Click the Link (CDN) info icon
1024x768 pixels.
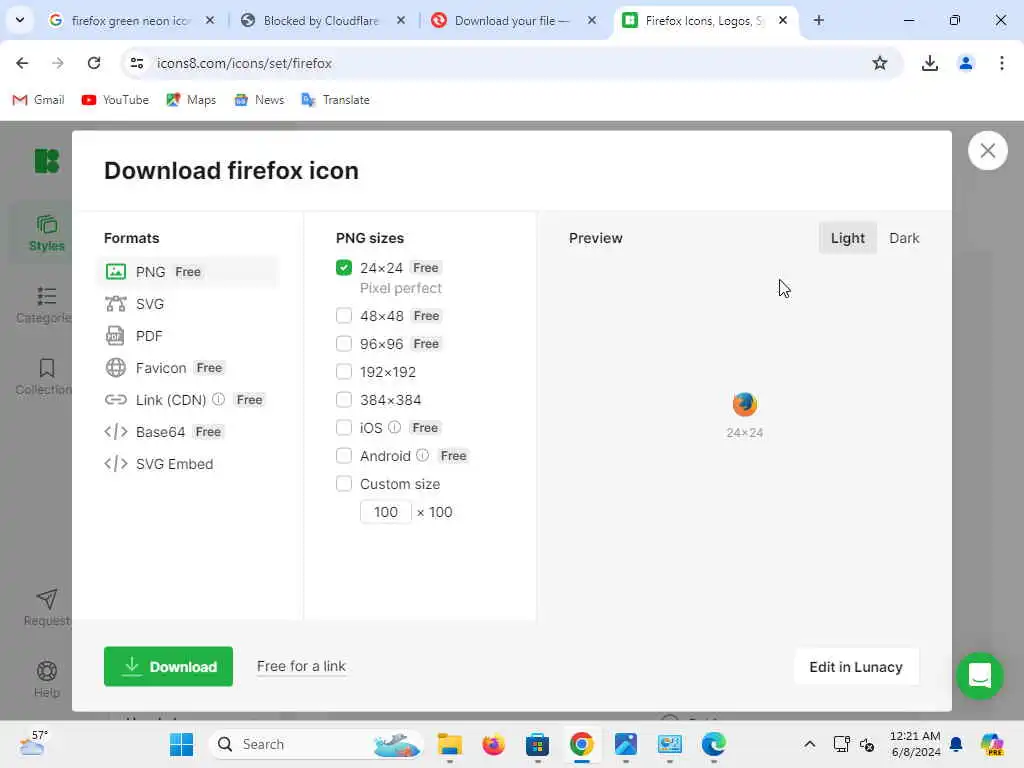click(219, 399)
